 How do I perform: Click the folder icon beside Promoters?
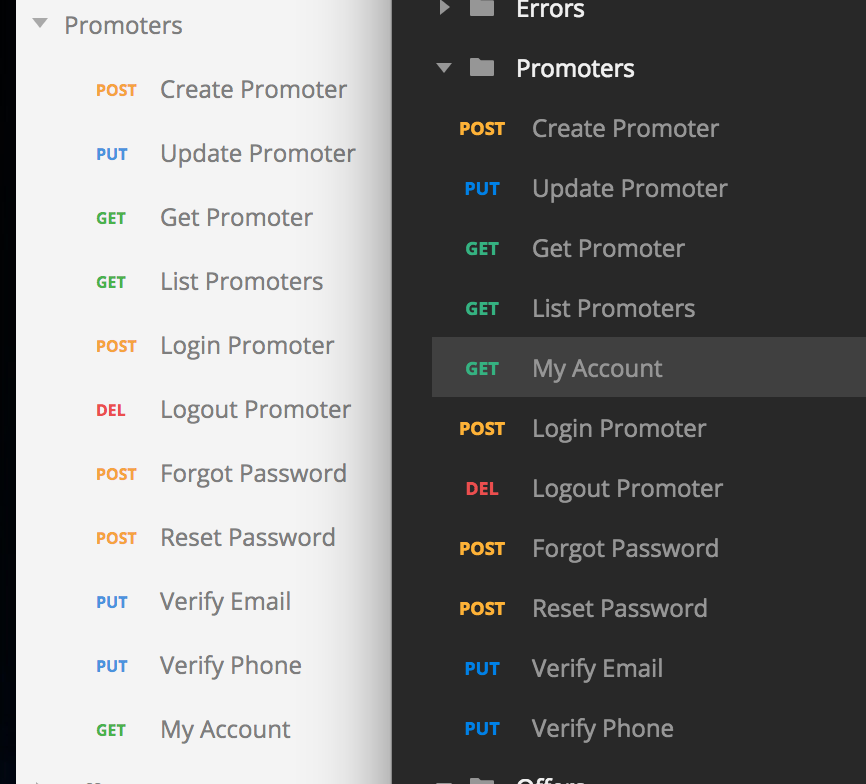pyautogui.click(x=482, y=68)
